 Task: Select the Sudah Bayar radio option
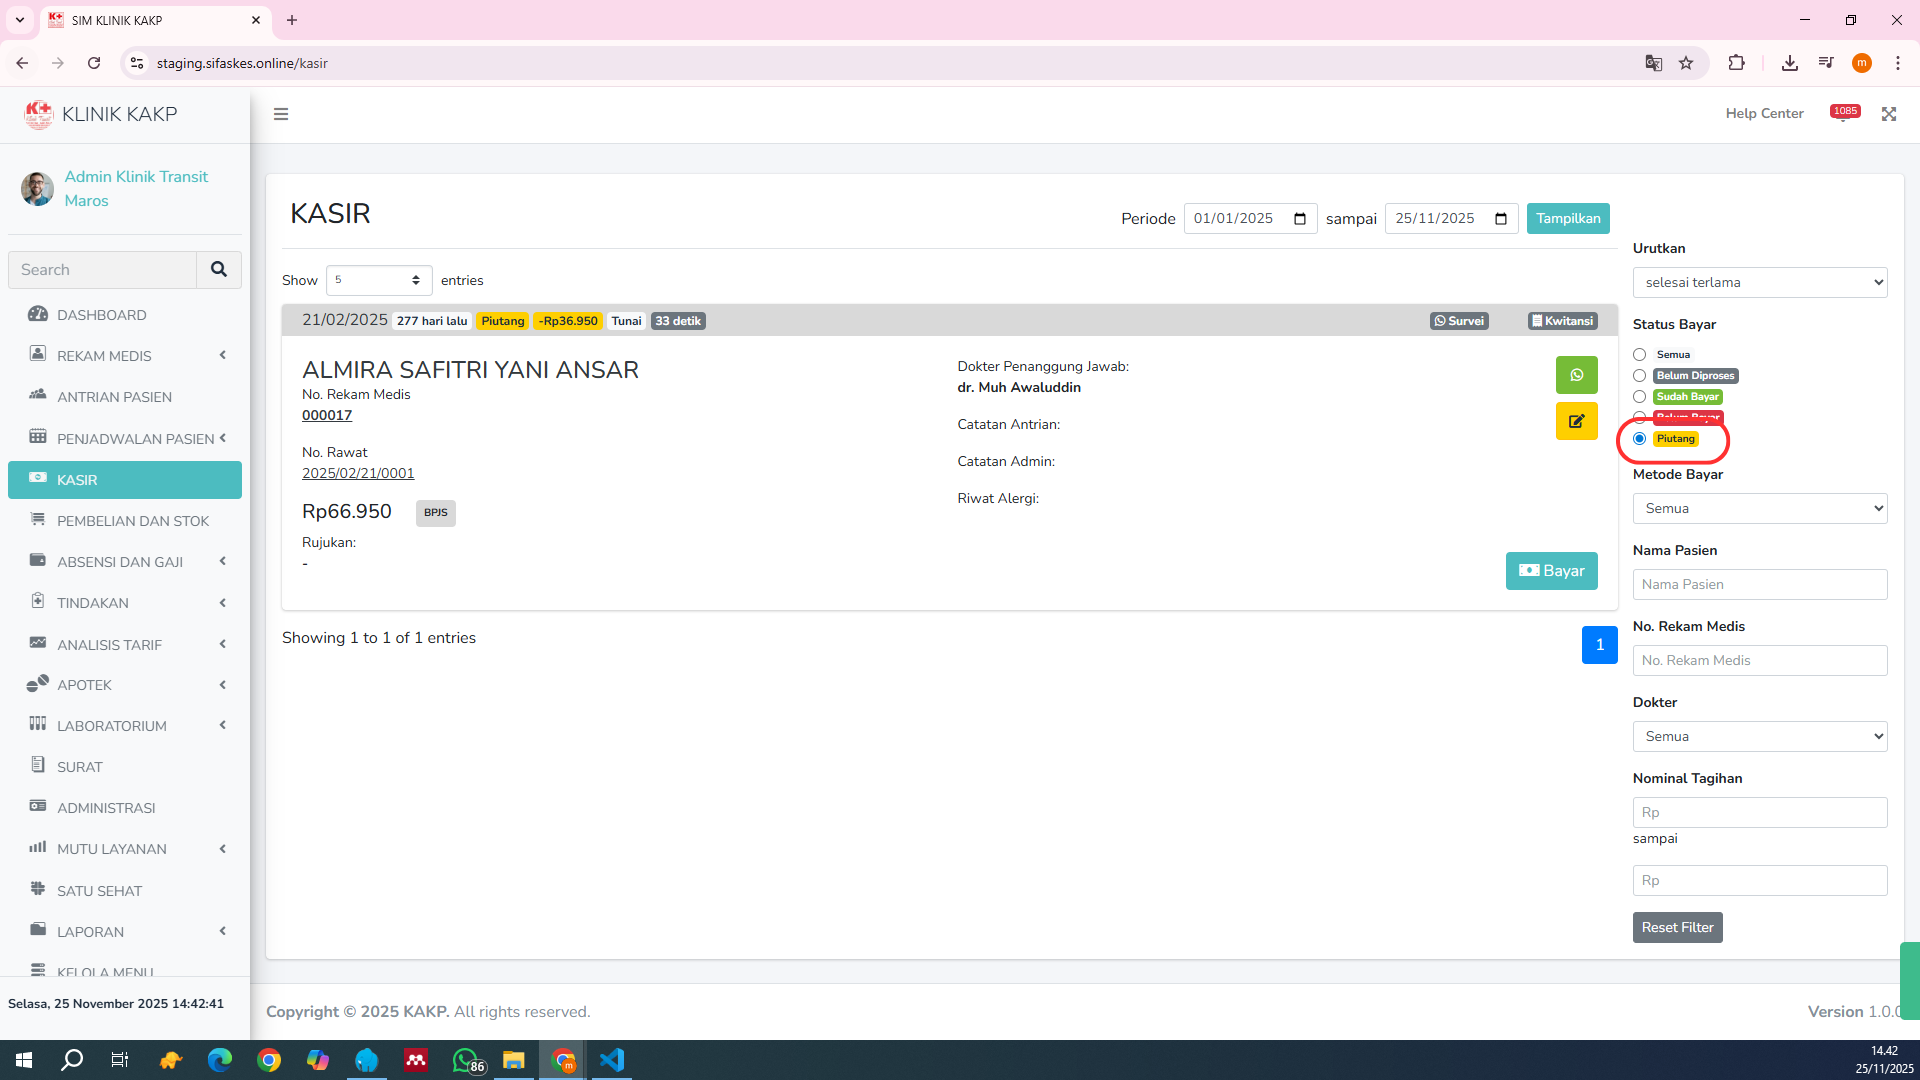coord(1639,397)
